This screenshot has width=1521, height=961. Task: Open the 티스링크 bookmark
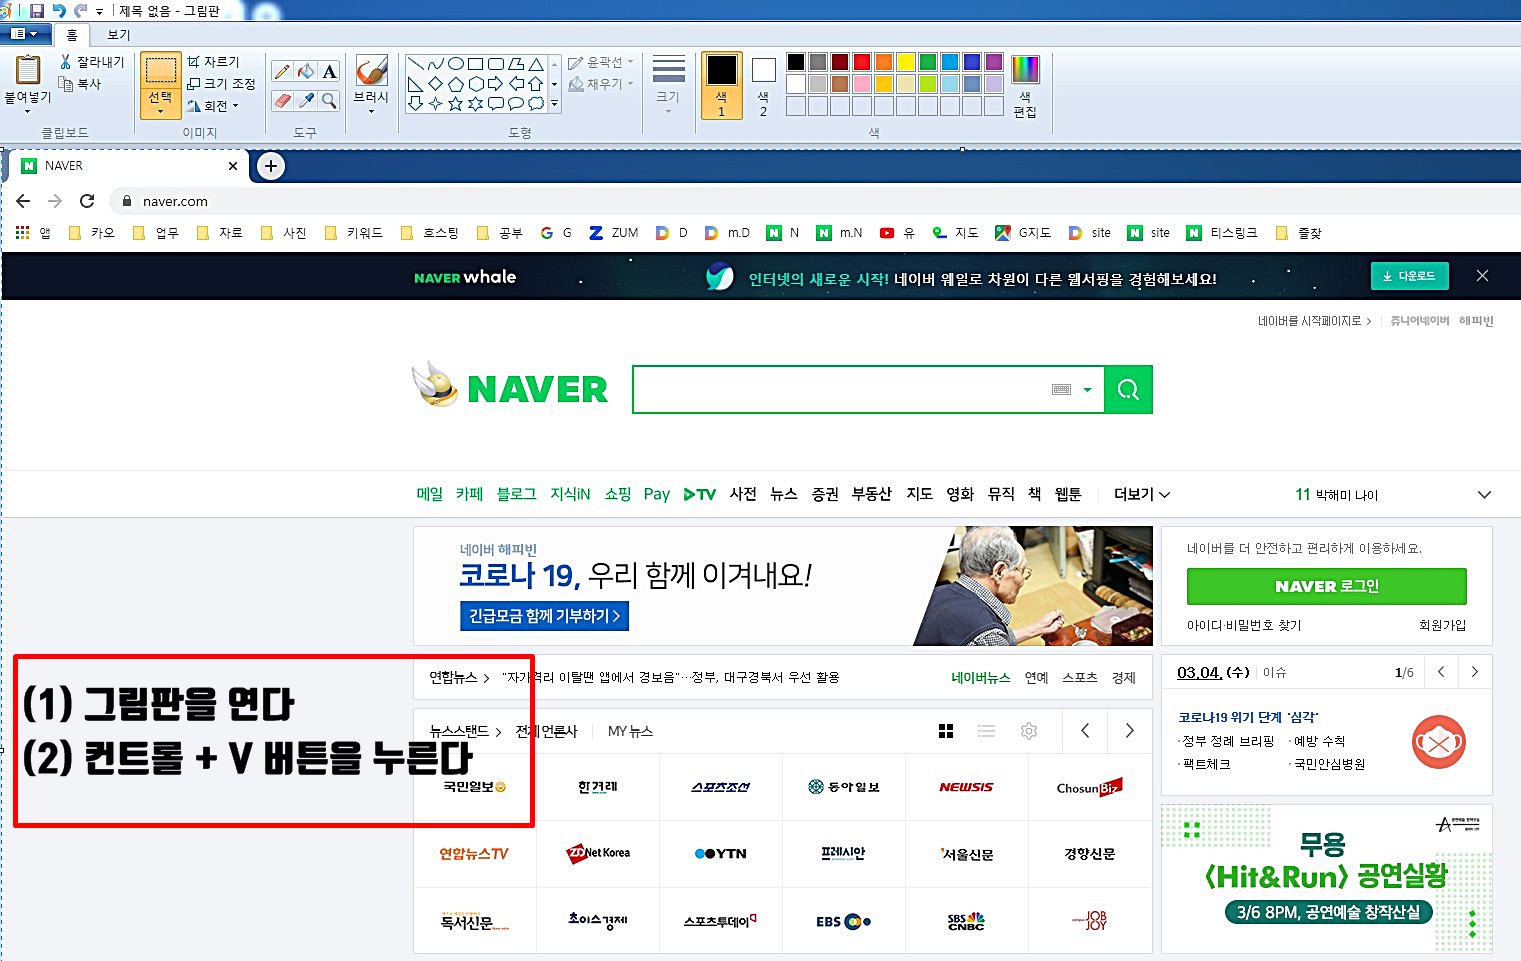(1222, 233)
